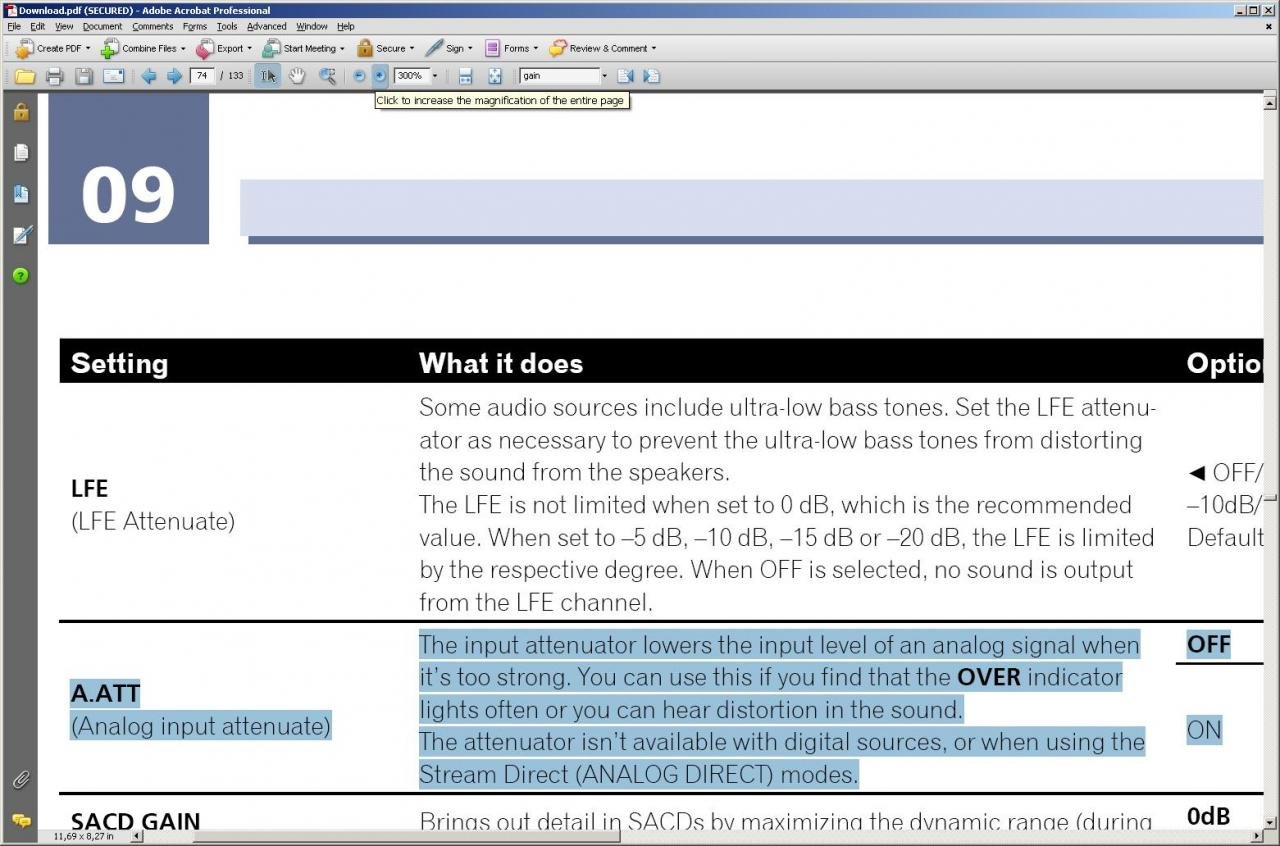Click the Print icon in toolbar

pyautogui.click(x=55, y=76)
